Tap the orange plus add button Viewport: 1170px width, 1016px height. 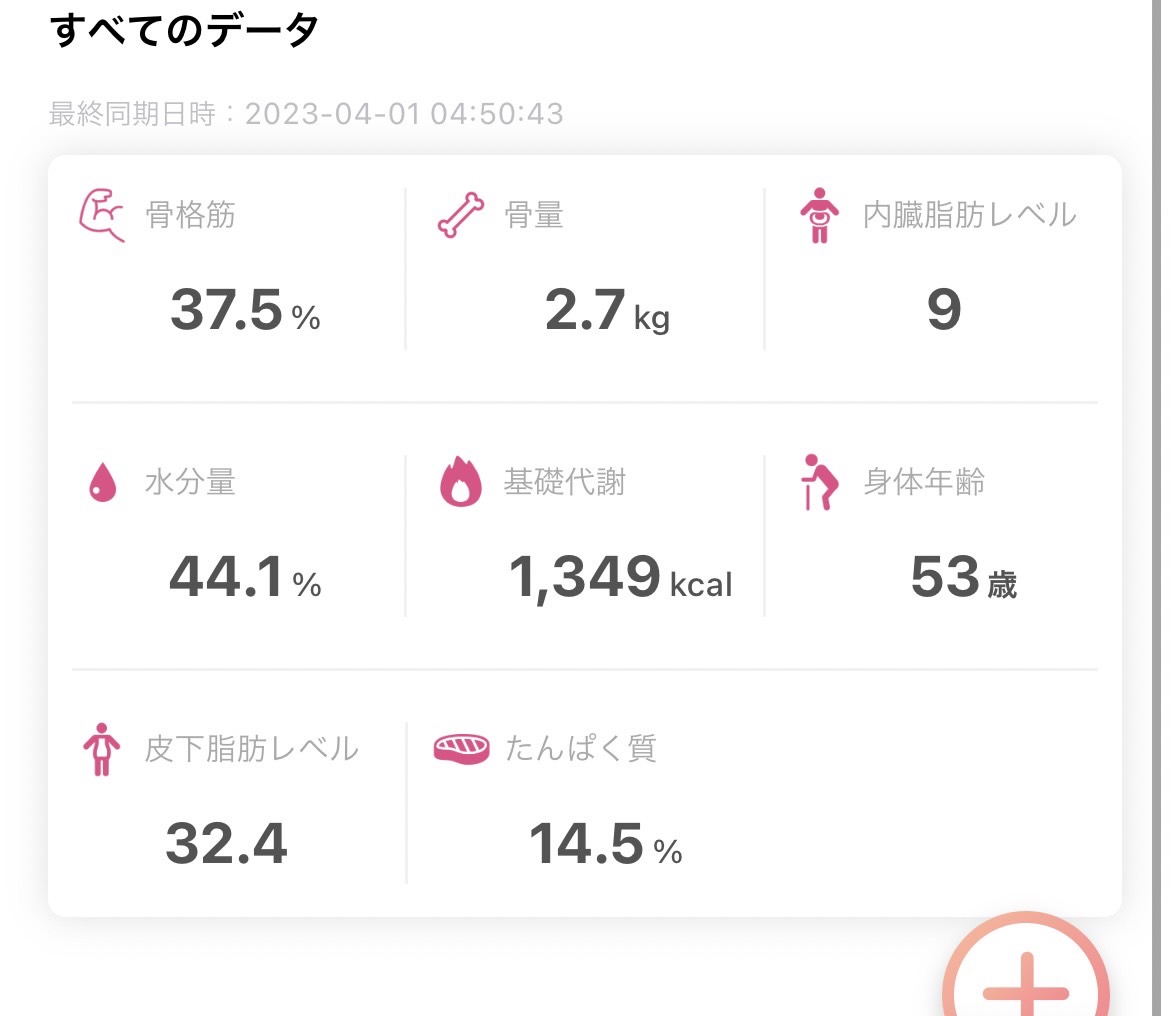(1026, 970)
